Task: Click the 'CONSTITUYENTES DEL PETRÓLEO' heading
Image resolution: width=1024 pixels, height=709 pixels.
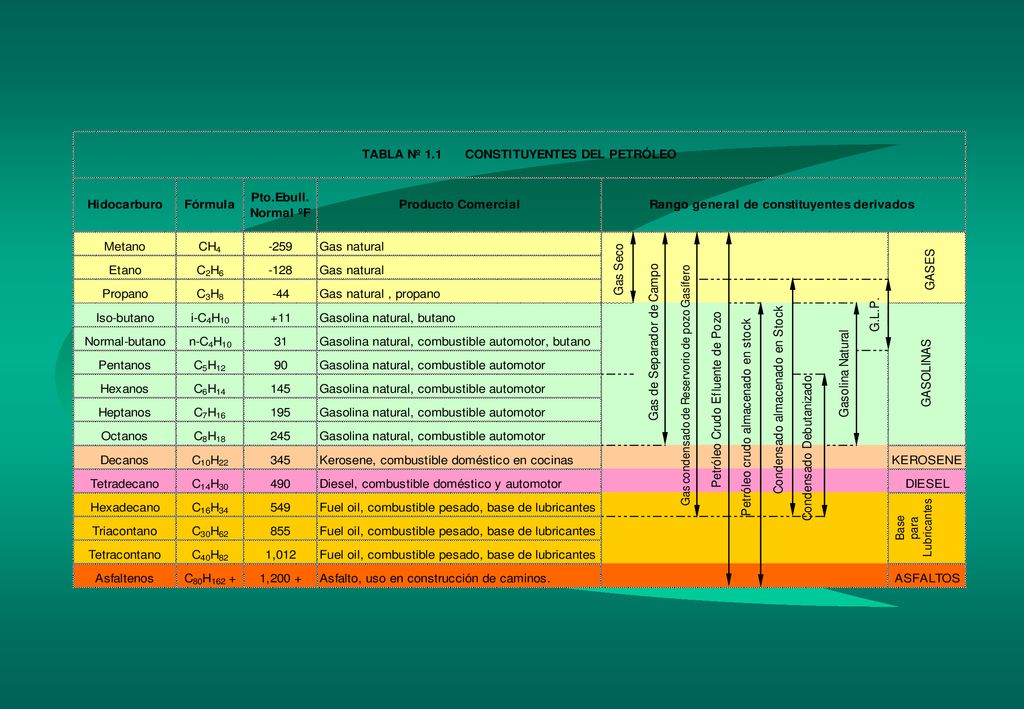Action: (x=570, y=154)
